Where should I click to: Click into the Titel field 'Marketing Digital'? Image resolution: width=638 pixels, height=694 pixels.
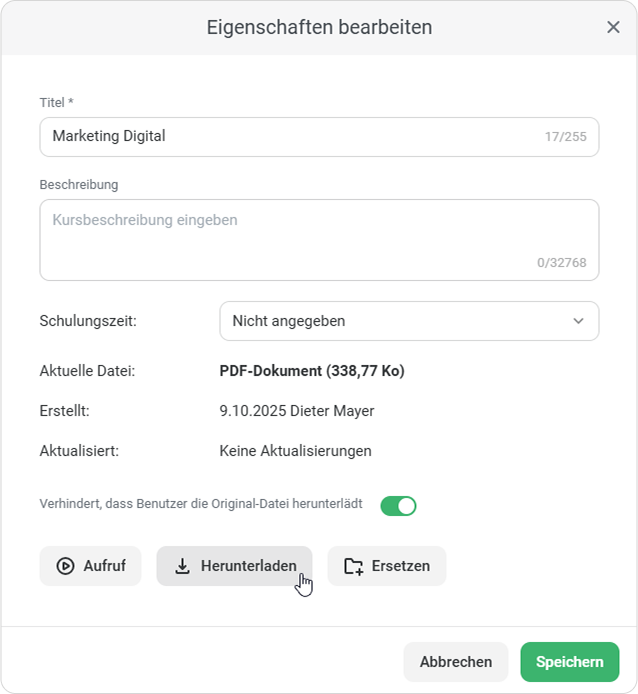tap(290, 136)
